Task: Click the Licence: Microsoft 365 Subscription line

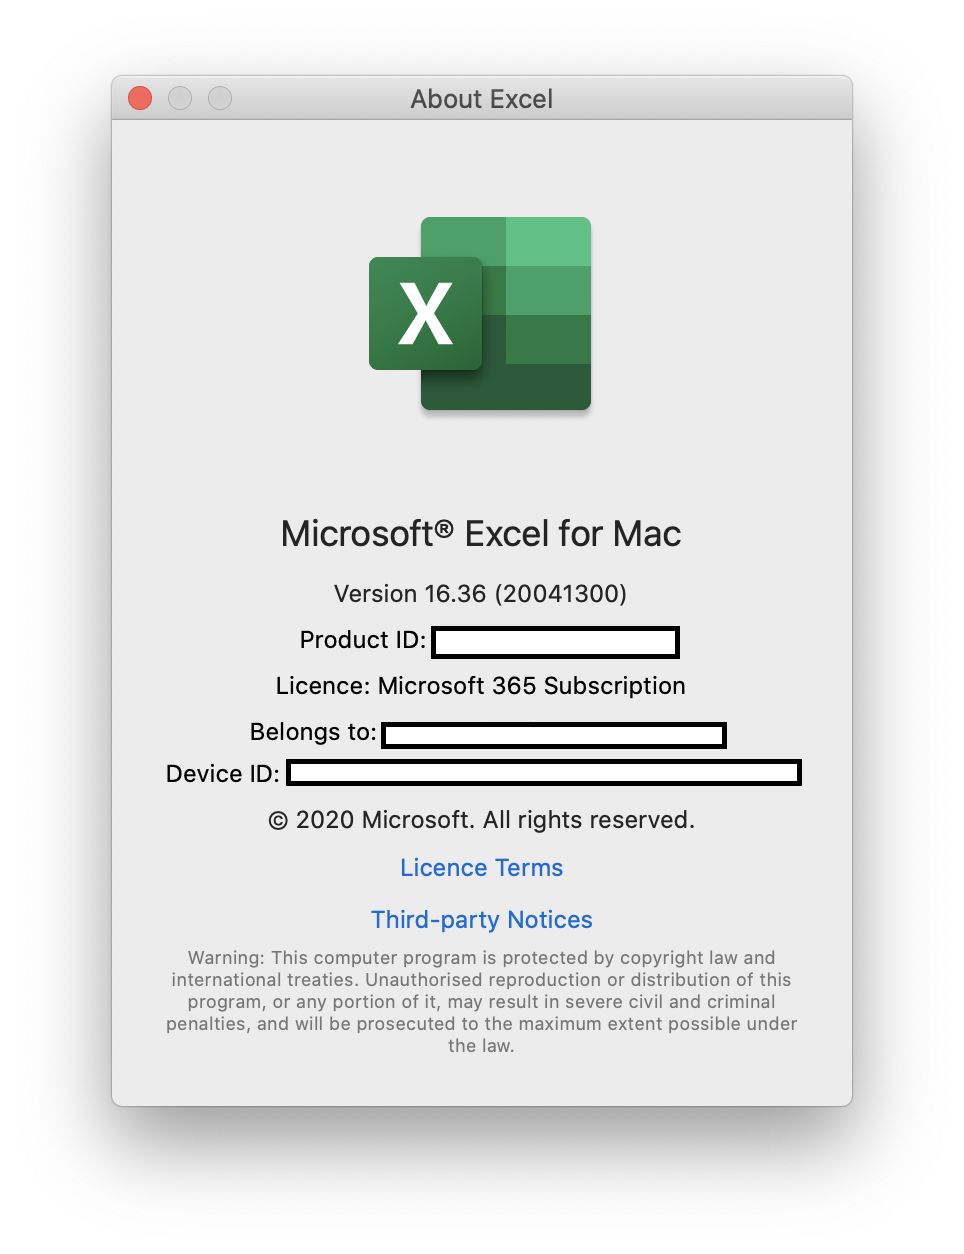Action: click(x=480, y=686)
